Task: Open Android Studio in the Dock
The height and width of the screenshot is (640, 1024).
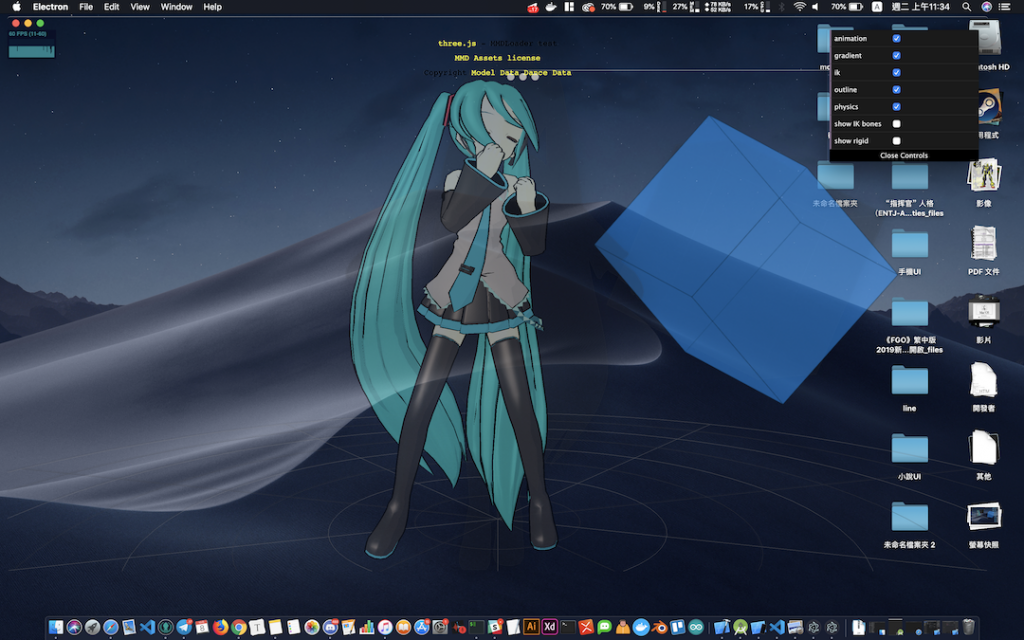Action: [x=741, y=627]
